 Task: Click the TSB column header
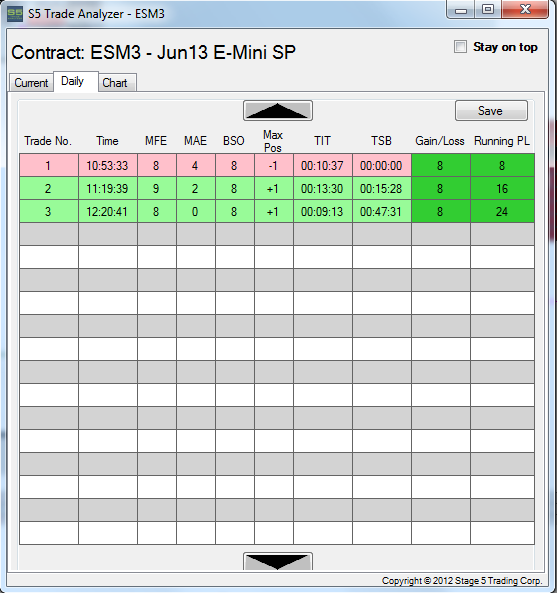381,141
